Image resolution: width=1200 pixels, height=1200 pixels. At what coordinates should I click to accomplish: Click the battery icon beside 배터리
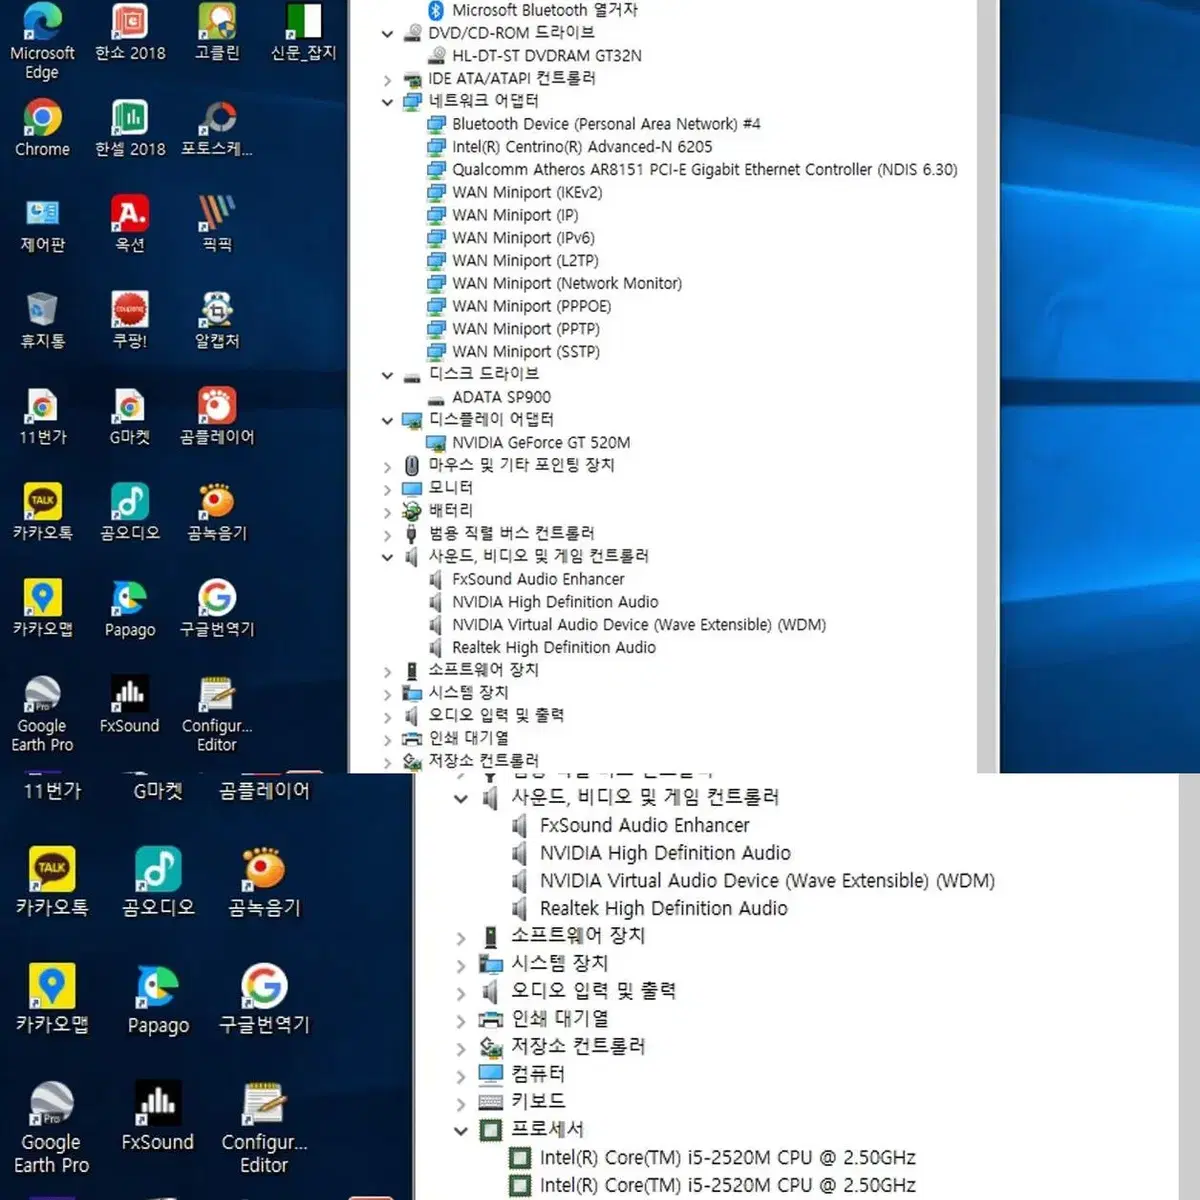pyautogui.click(x=411, y=510)
